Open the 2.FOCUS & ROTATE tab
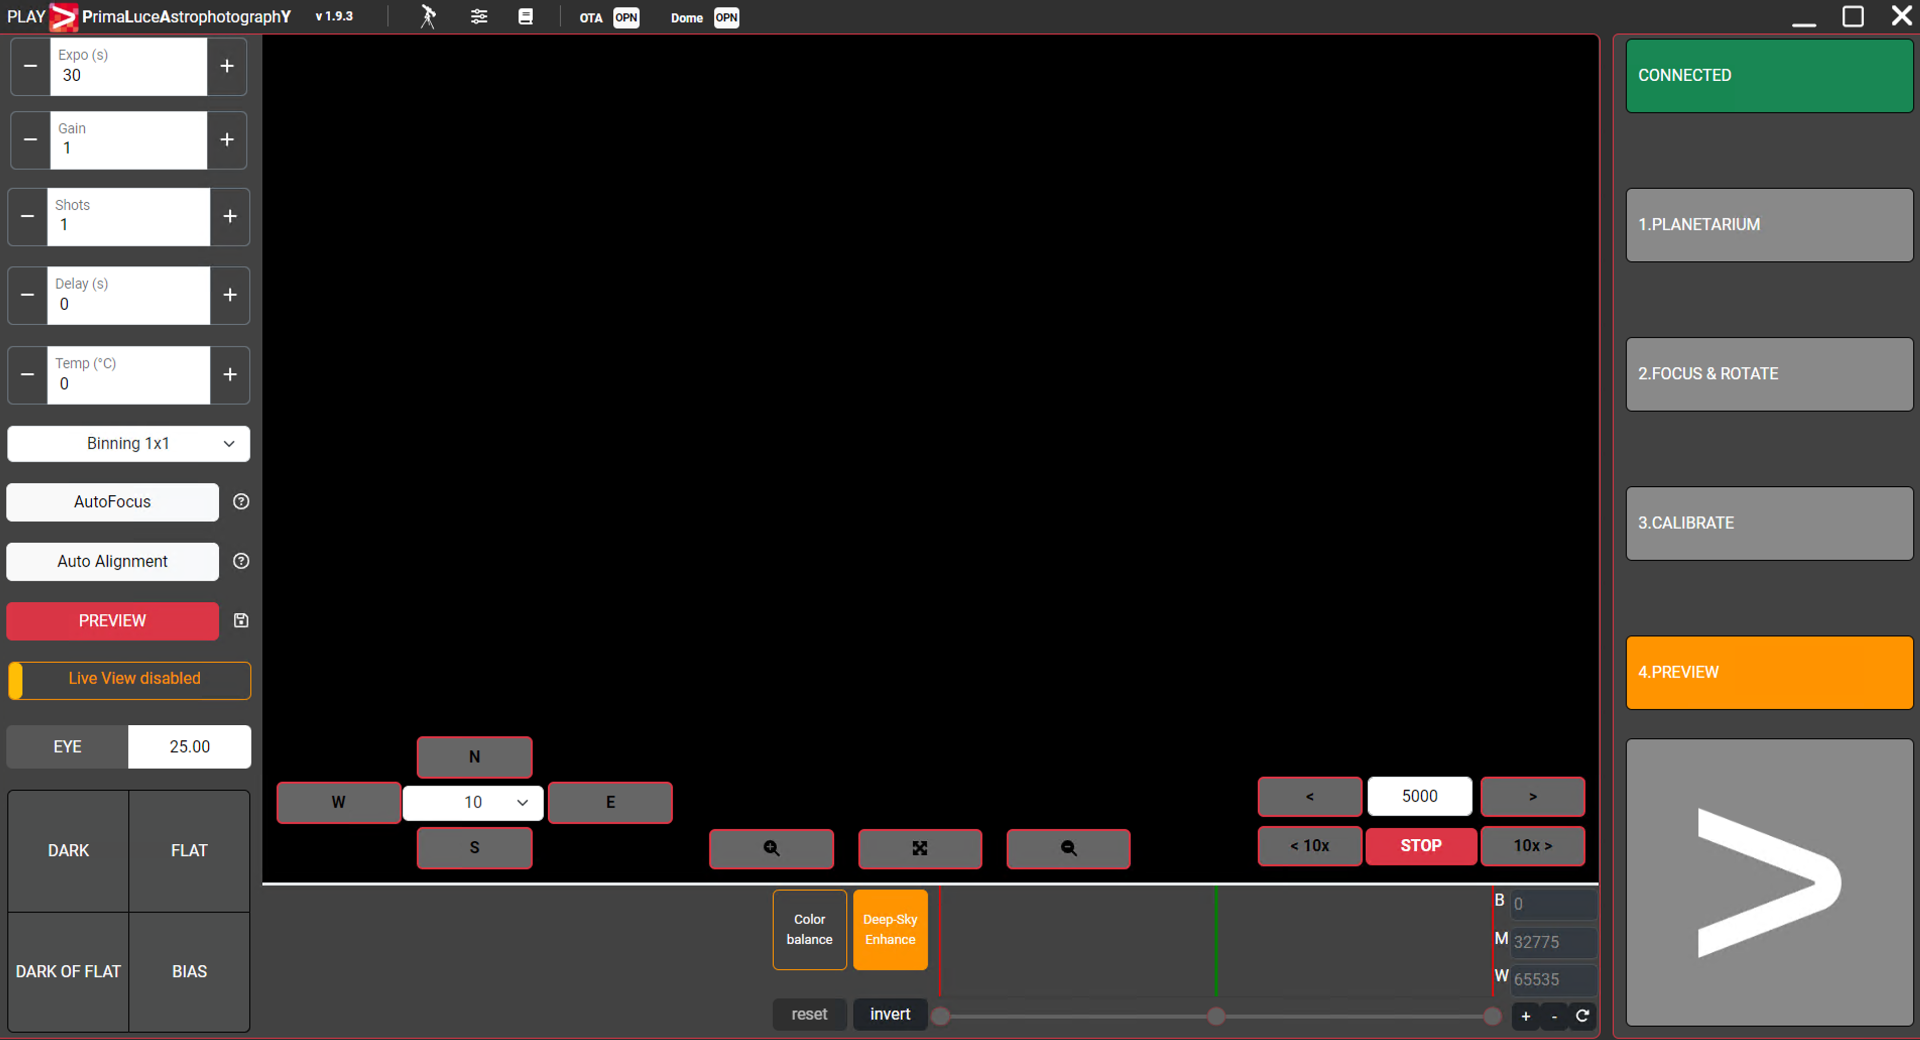 (x=1769, y=374)
